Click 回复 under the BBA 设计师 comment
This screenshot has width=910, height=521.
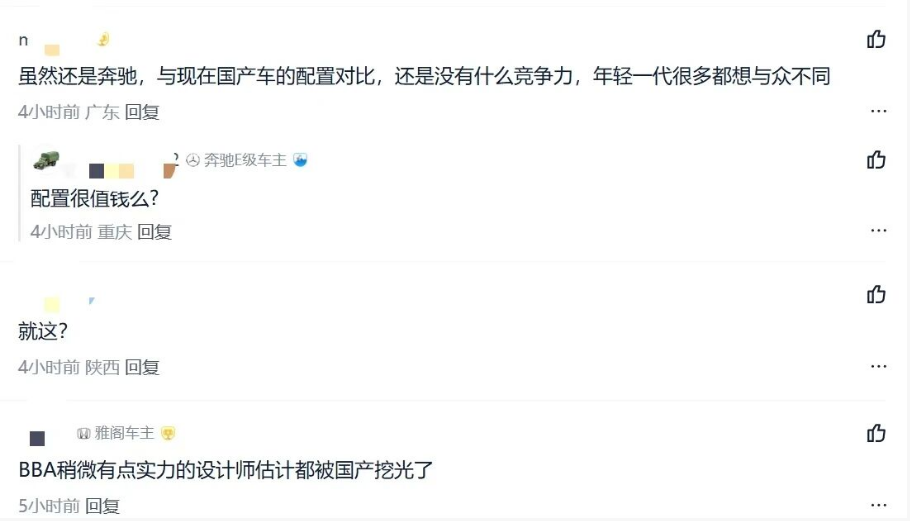pos(102,506)
